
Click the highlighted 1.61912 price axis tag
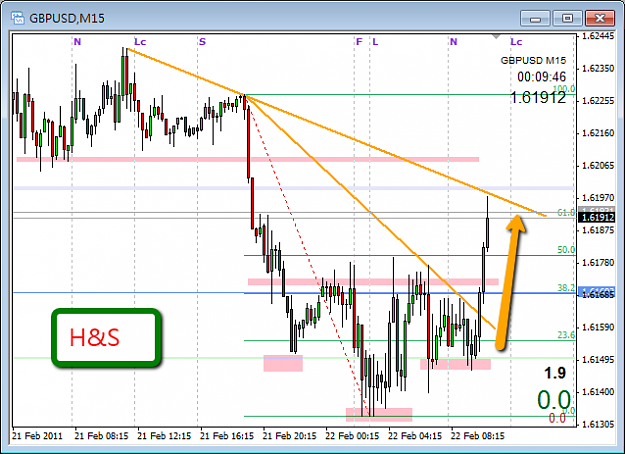[597, 218]
